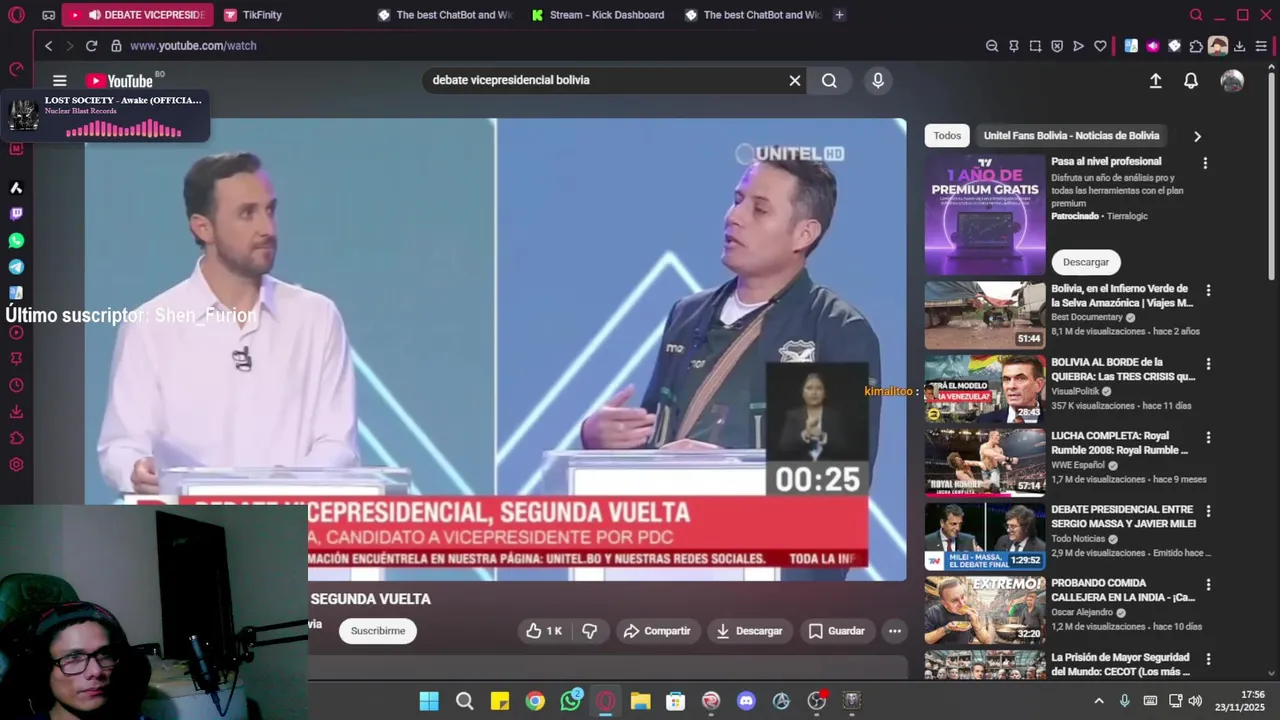Open Discord from the taskbar
Screen dimensions: 1280x720
click(746, 701)
